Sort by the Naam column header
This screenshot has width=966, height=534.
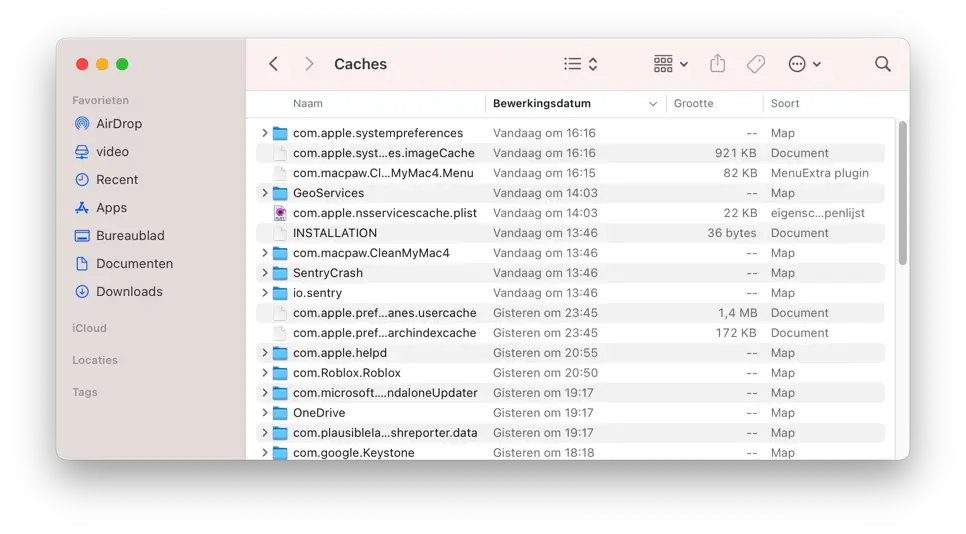[307, 103]
